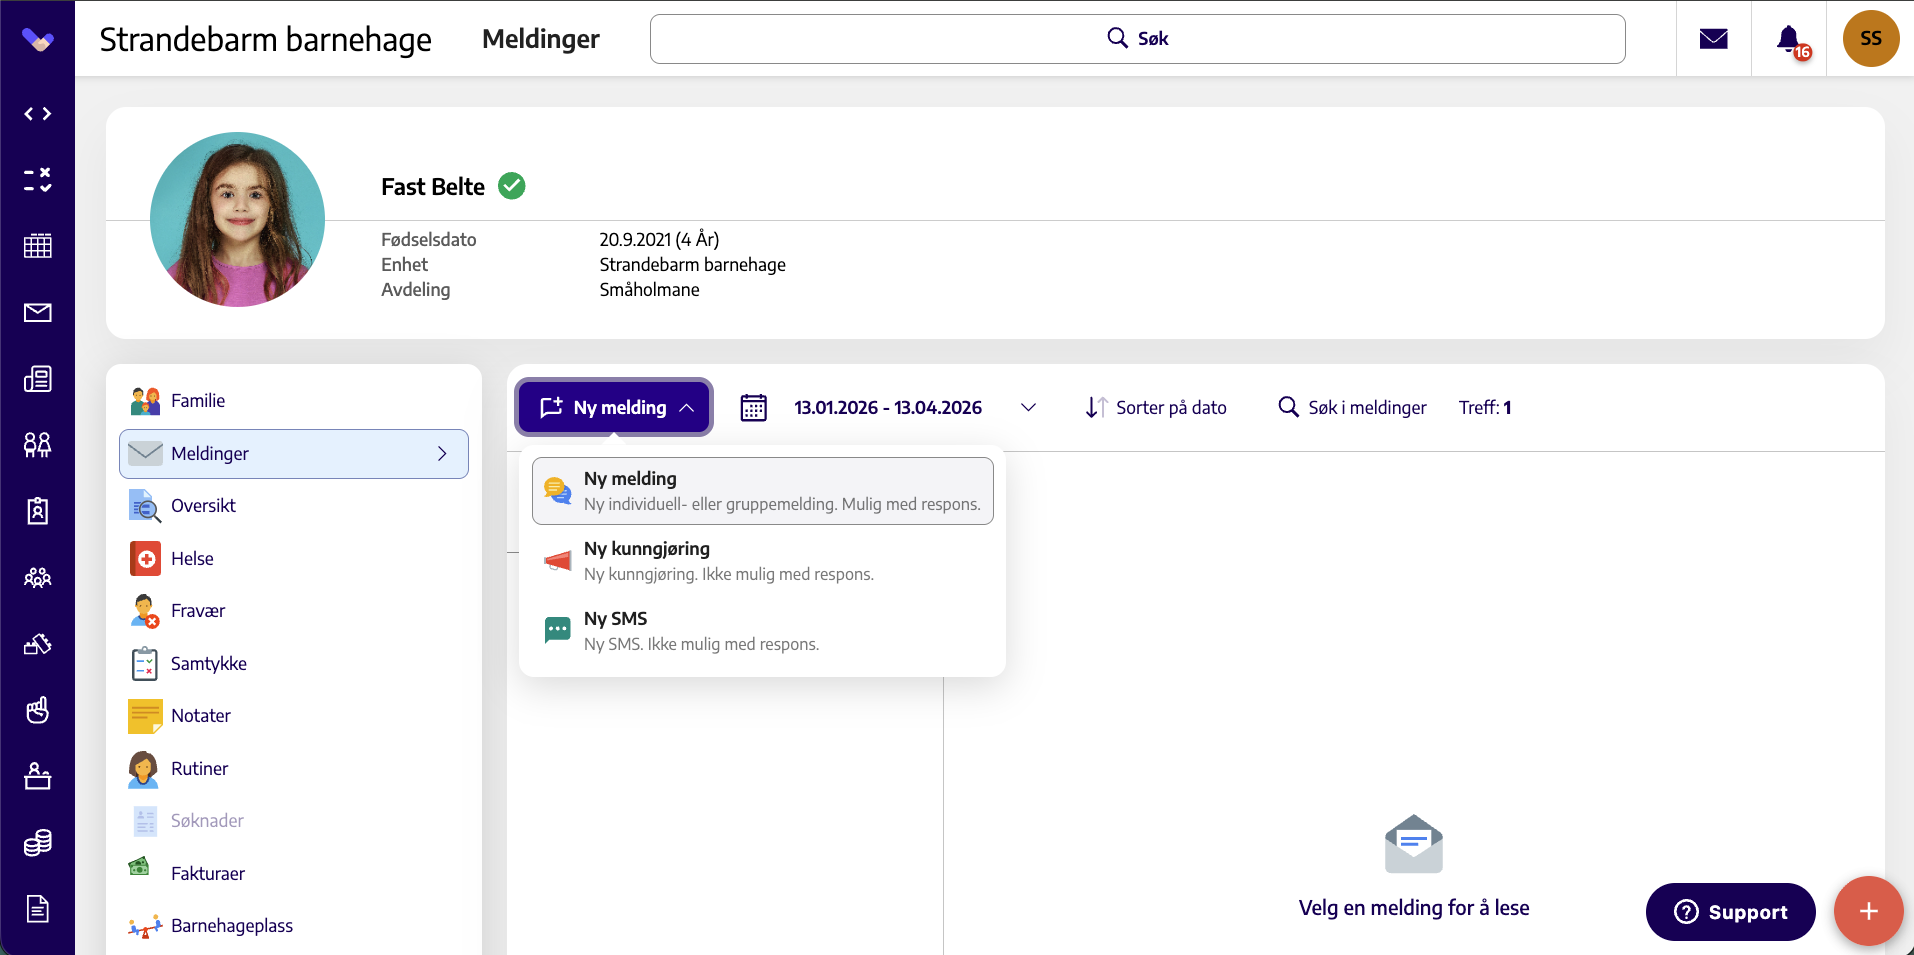This screenshot has height=955, width=1914.
Task: Open Fravær in child menu
Action: 294,611
